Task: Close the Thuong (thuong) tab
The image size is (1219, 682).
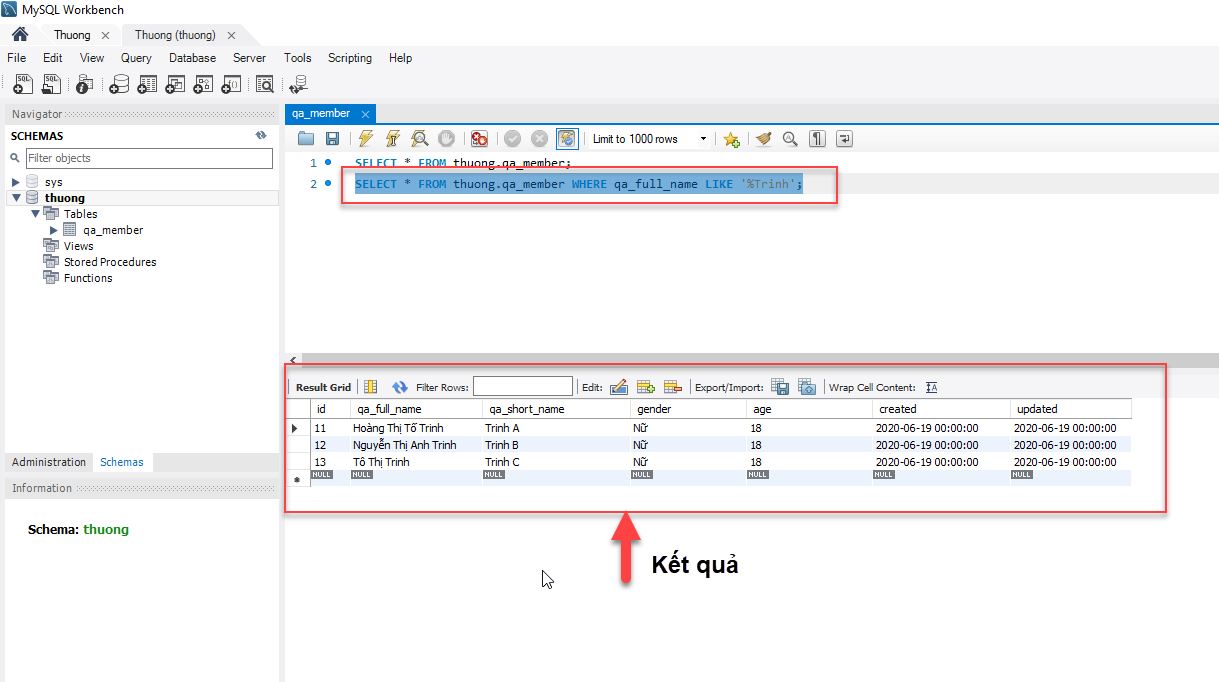Action: [232, 35]
